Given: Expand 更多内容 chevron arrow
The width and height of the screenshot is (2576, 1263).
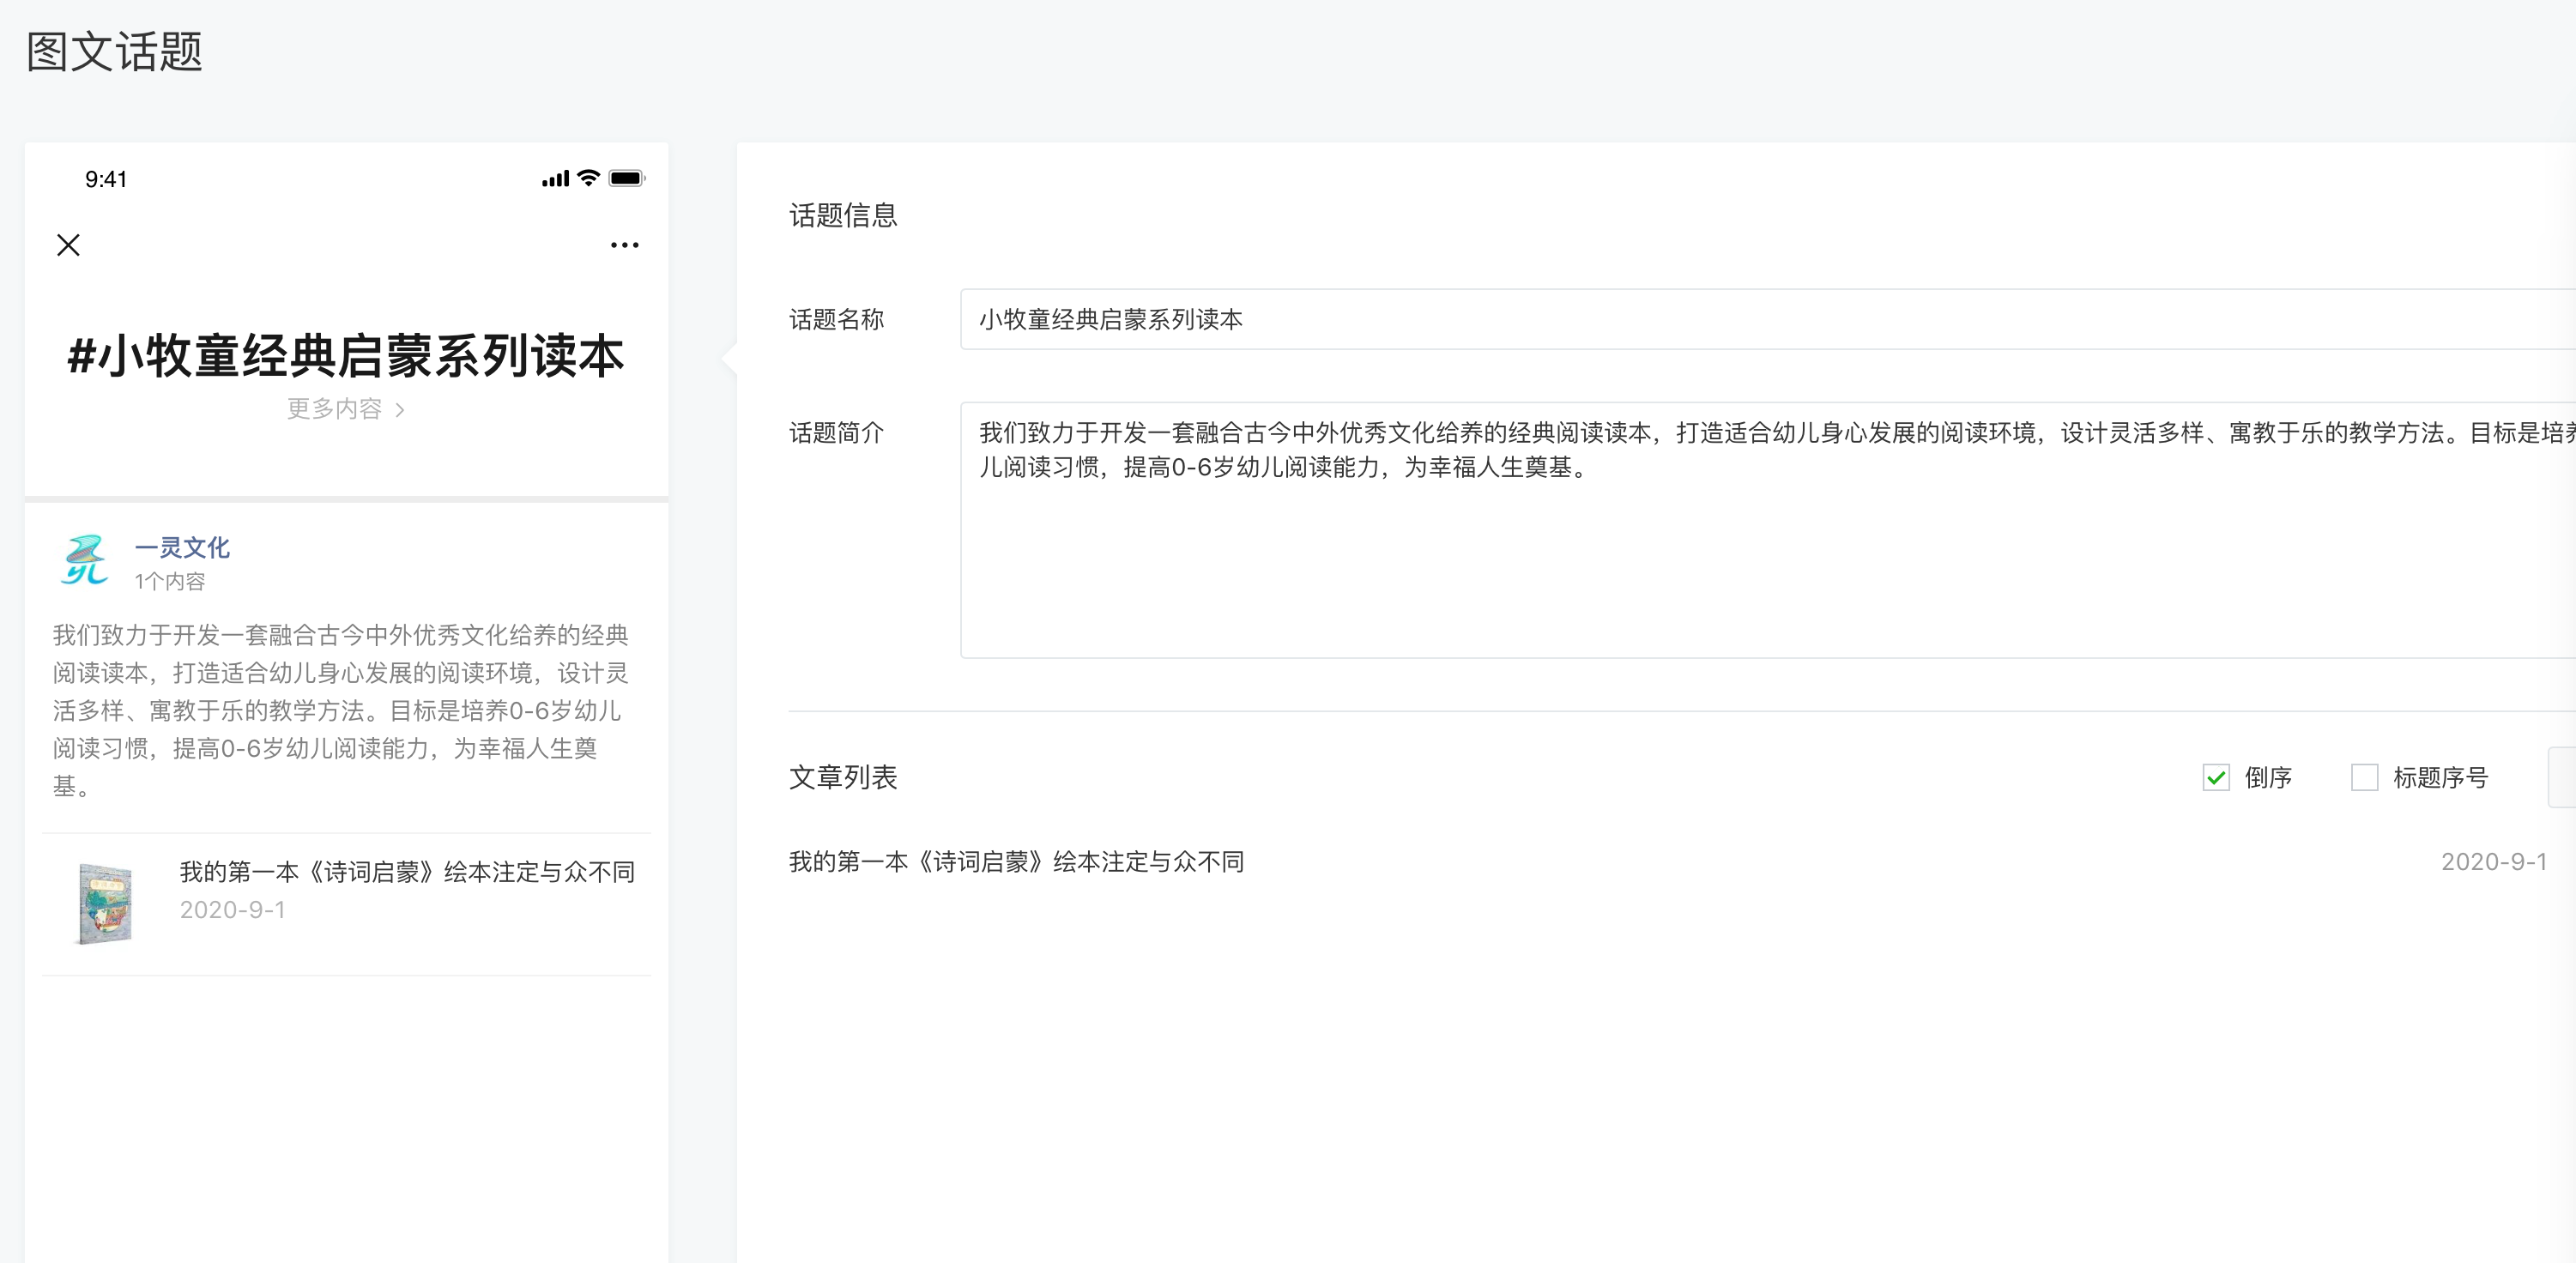Looking at the screenshot, I should click(400, 410).
